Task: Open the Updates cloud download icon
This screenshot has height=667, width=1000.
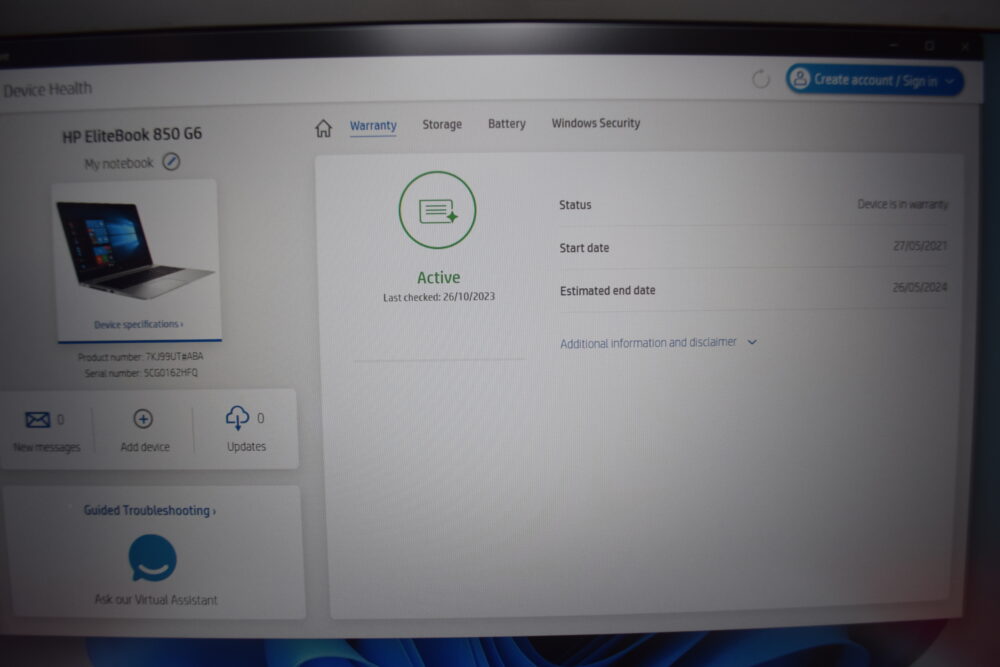Action: click(x=237, y=418)
